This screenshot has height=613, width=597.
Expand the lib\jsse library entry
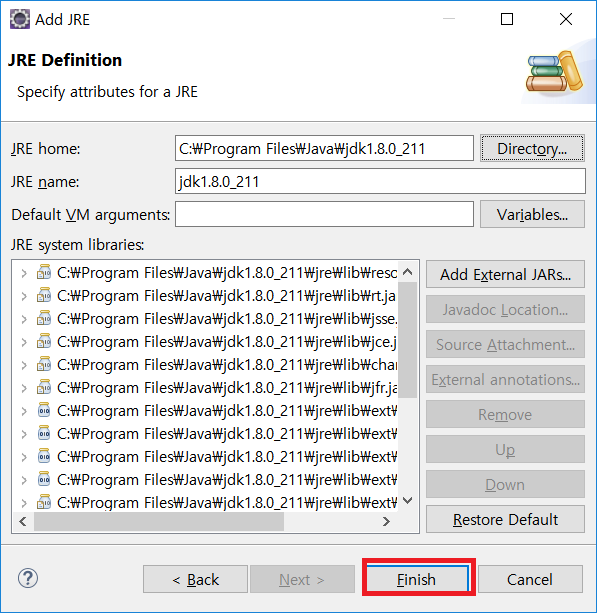[24, 319]
